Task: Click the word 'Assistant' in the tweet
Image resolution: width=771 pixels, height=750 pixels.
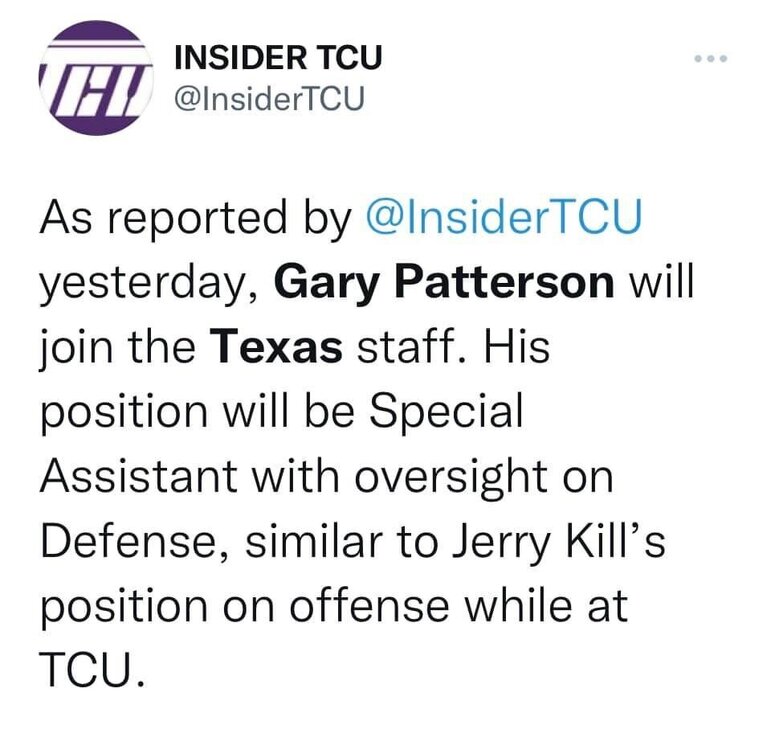Action: point(142,477)
